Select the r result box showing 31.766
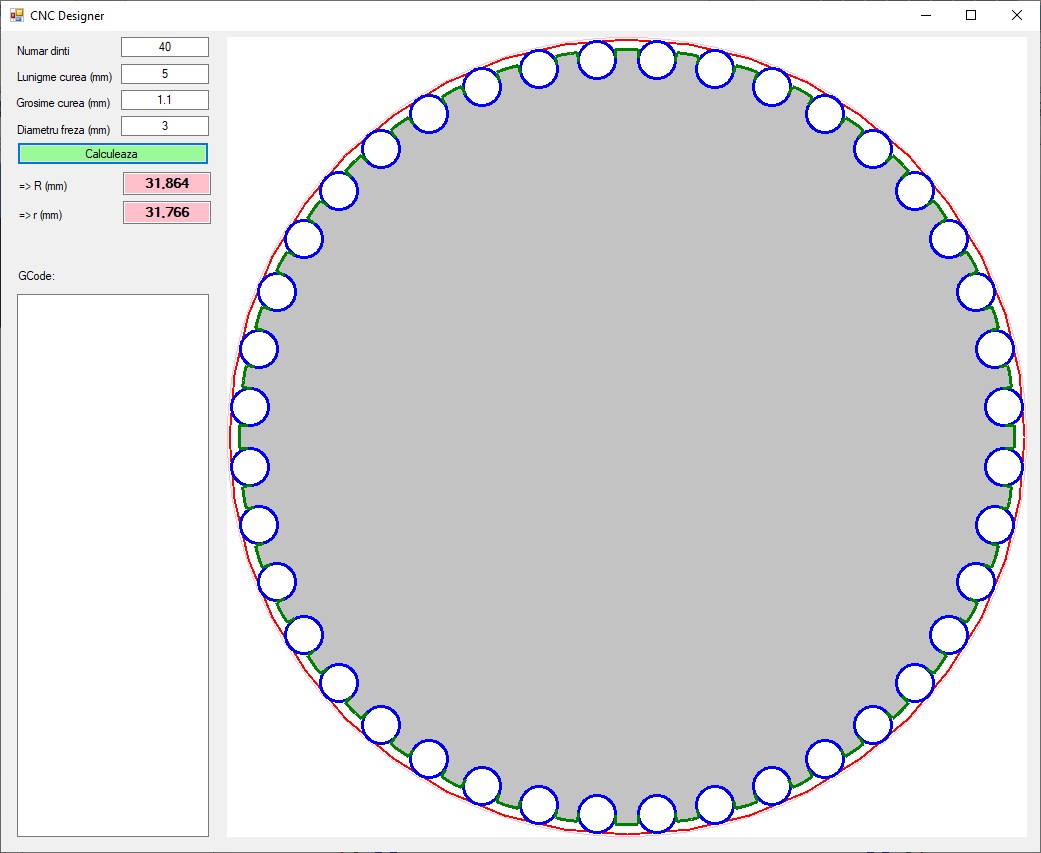This screenshot has height=853, width=1041. (x=167, y=212)
